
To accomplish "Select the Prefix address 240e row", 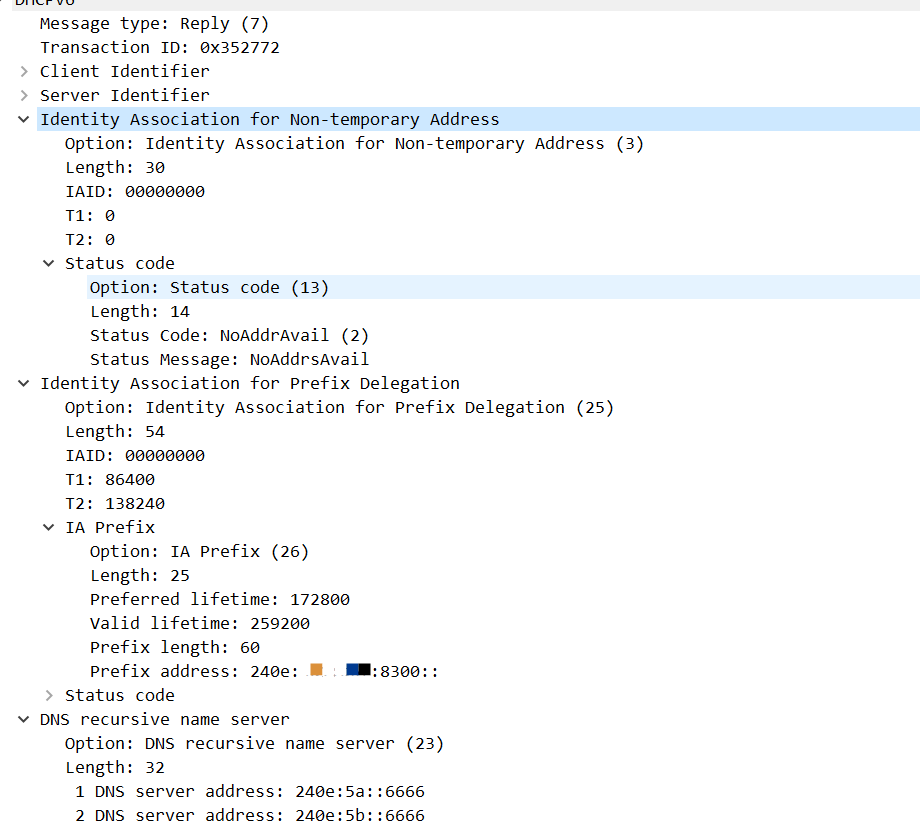I will pyautogui.click(x=264, y=671).
